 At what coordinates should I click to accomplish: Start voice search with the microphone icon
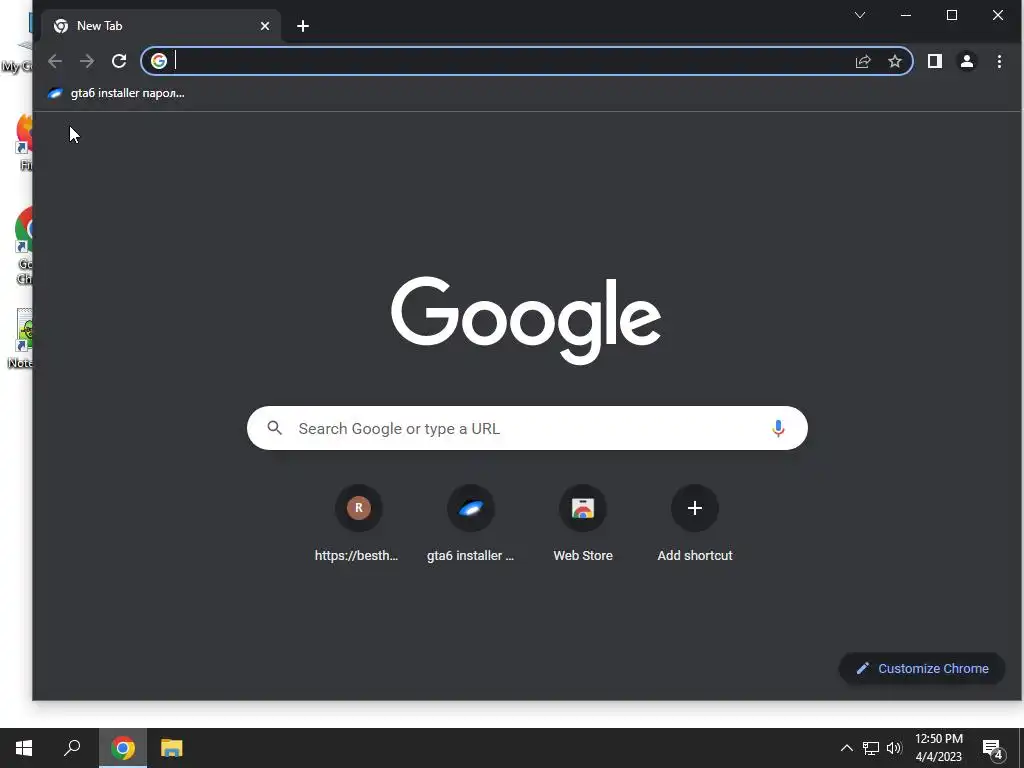pyautogui.click(x=778, y=428)
